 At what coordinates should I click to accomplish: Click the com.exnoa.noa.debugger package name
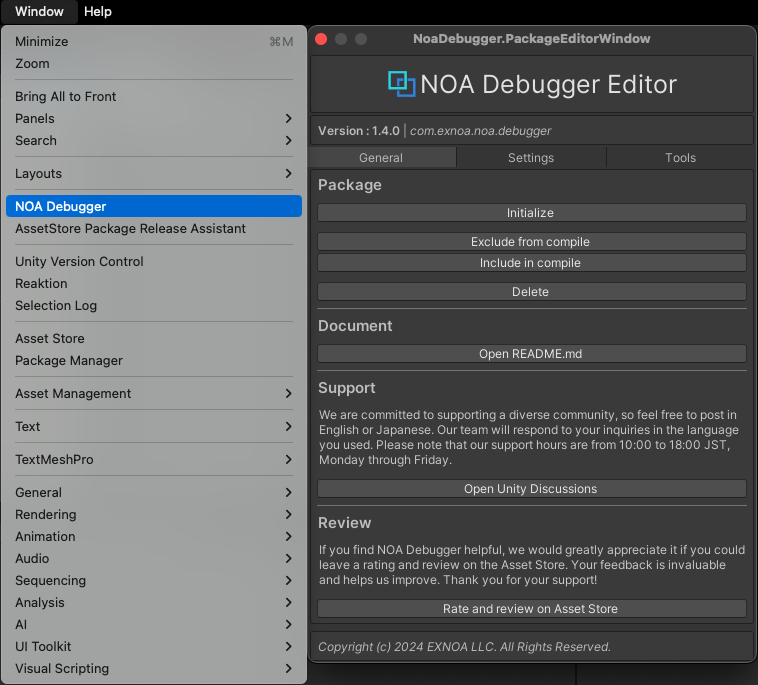[481, 131]
